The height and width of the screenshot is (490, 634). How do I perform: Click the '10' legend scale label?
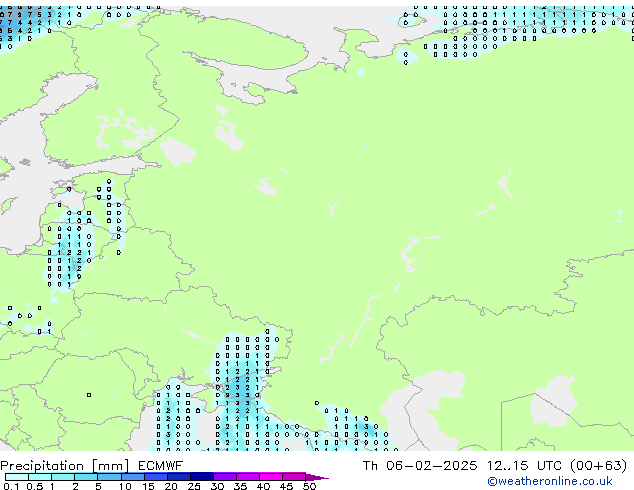[x=125, y=486]
